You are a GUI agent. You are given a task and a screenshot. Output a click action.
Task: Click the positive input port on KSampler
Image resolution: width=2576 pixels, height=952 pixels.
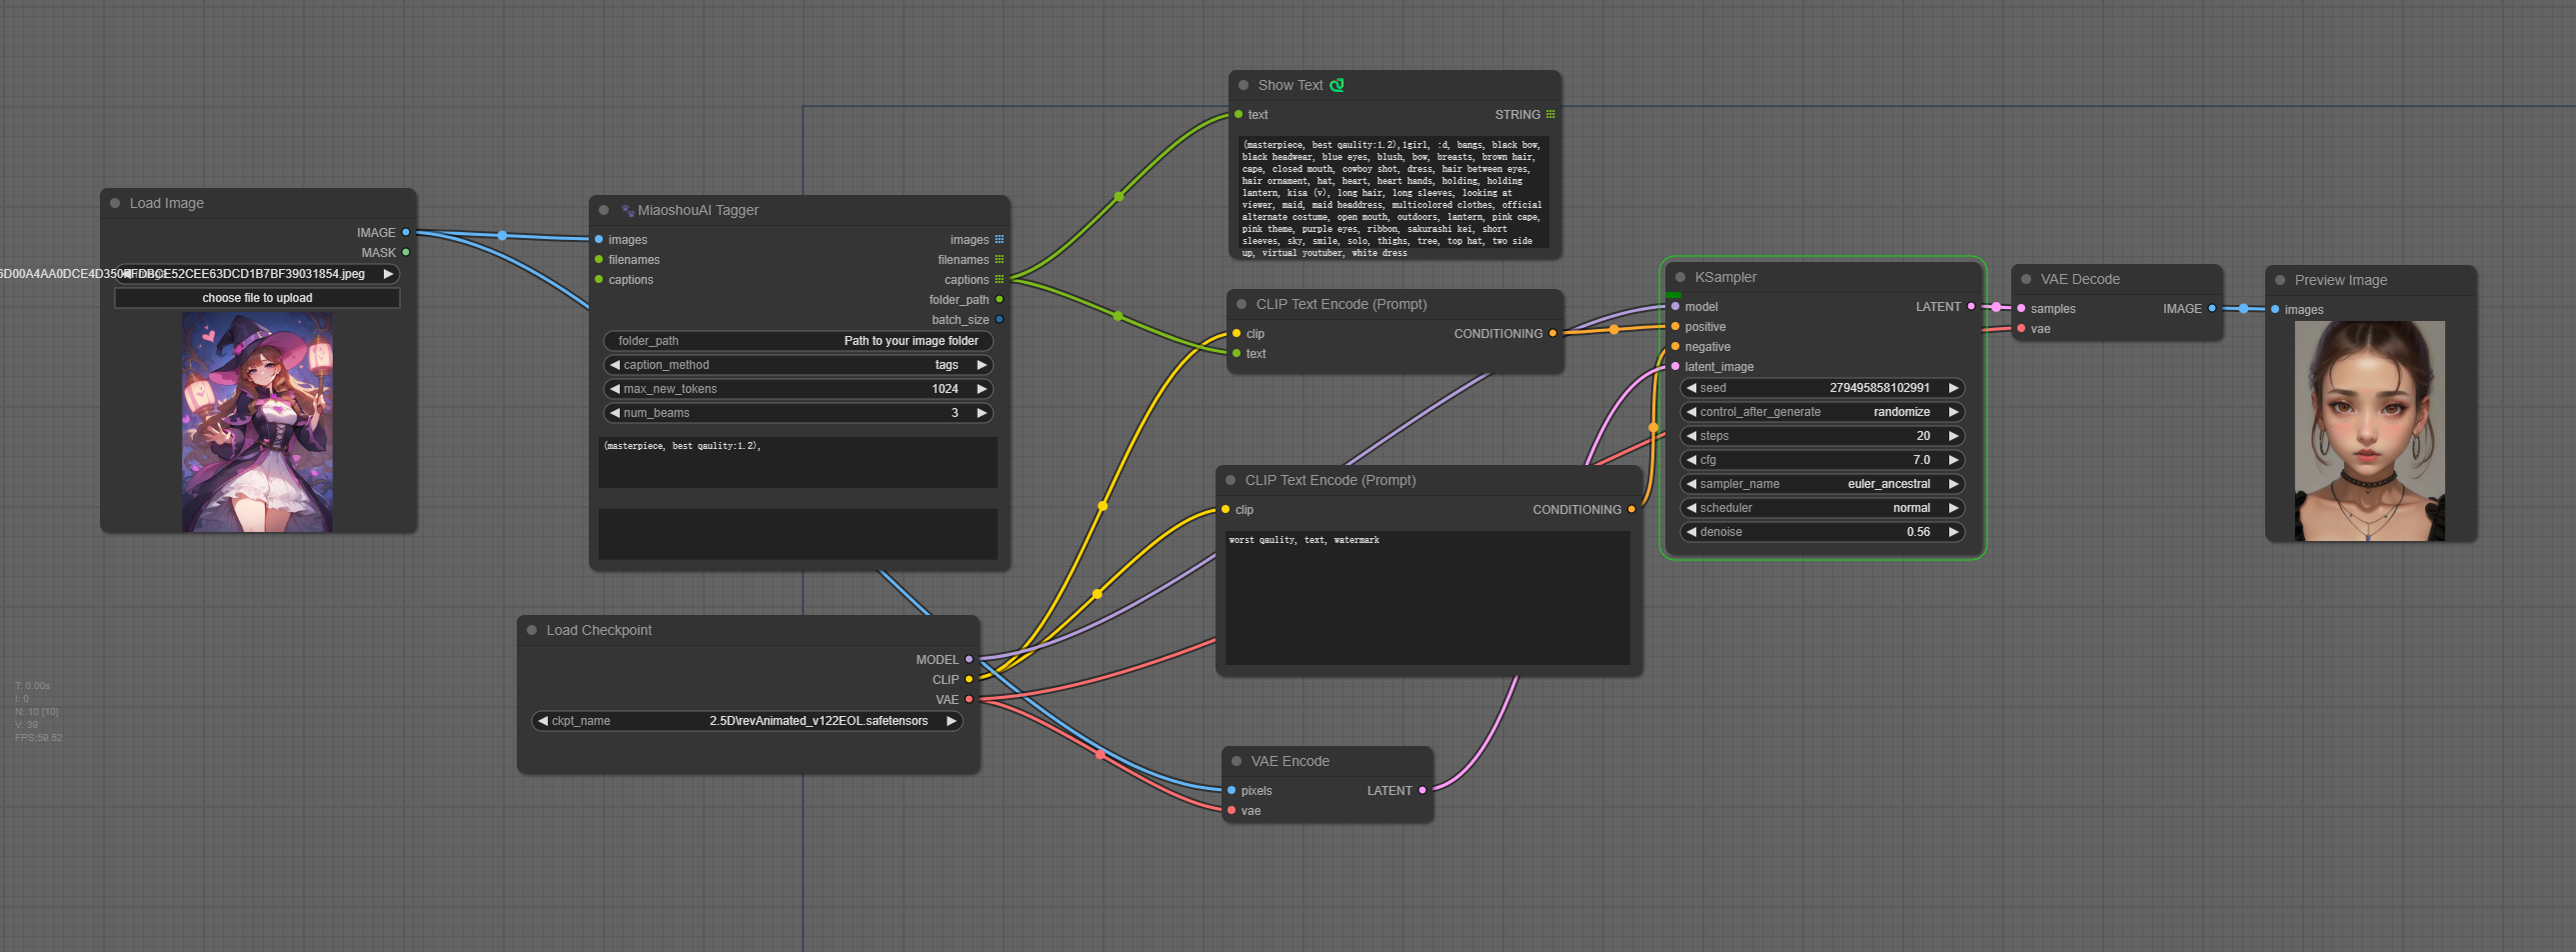(1676, 326)
